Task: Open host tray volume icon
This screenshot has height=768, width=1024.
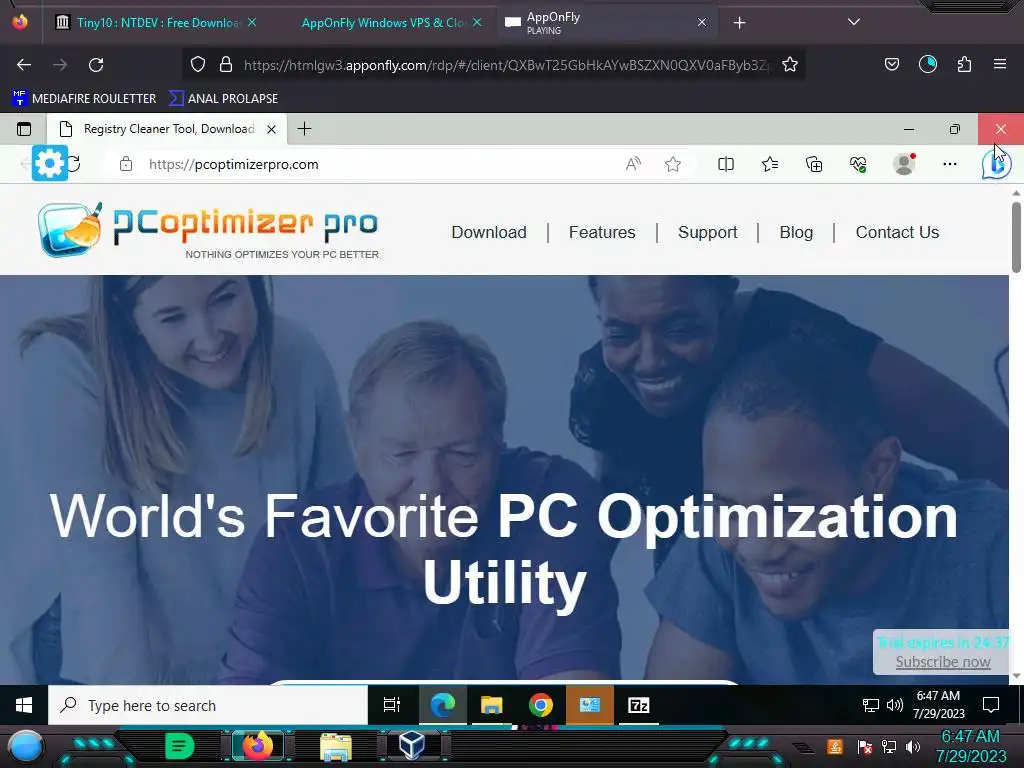Action: pyautogui.click(x=913, y=746)
